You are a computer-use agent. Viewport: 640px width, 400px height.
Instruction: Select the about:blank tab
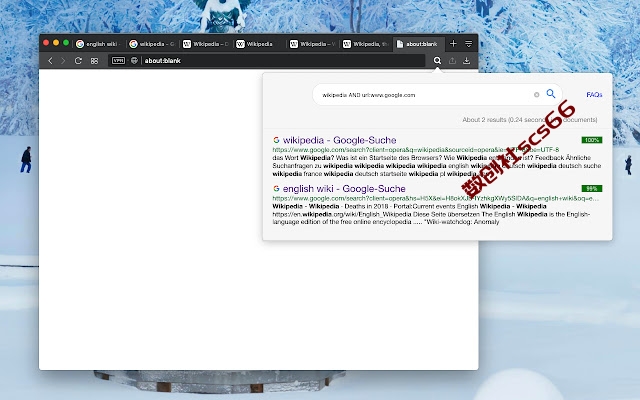click(417, 44)
